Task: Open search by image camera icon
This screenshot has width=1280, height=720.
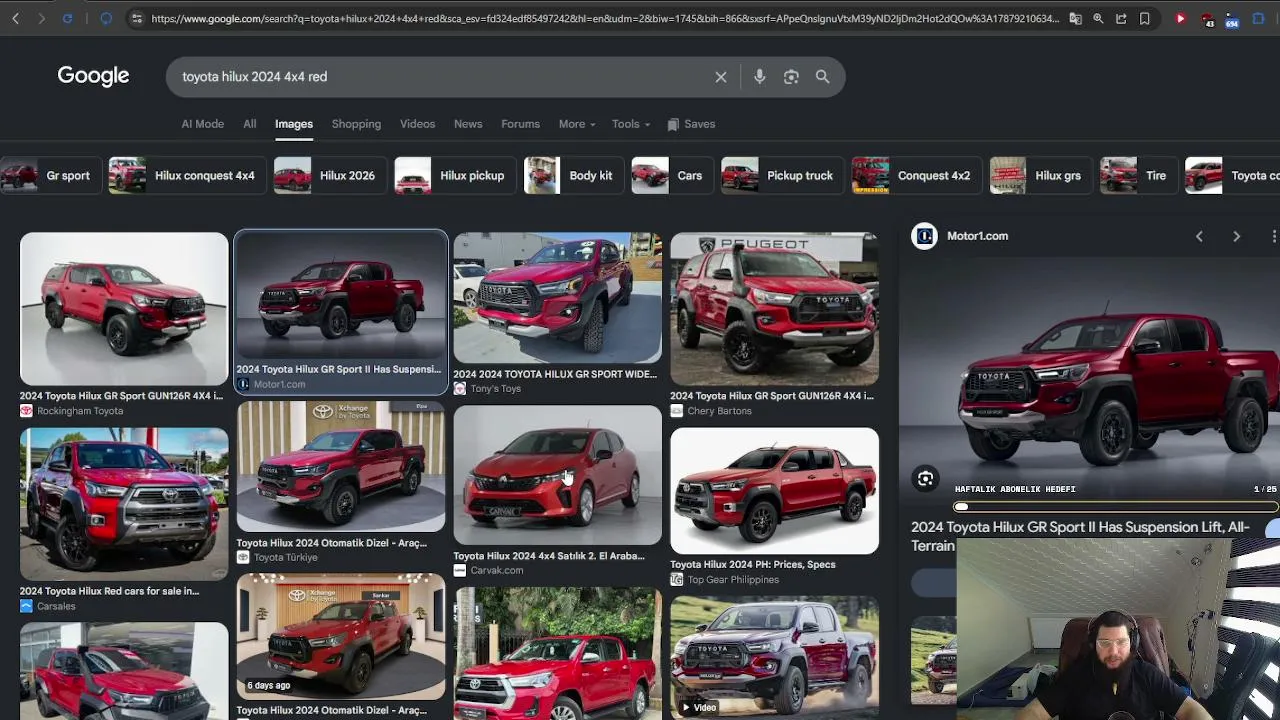Action: pyautogui.click(x=791, y=77)
